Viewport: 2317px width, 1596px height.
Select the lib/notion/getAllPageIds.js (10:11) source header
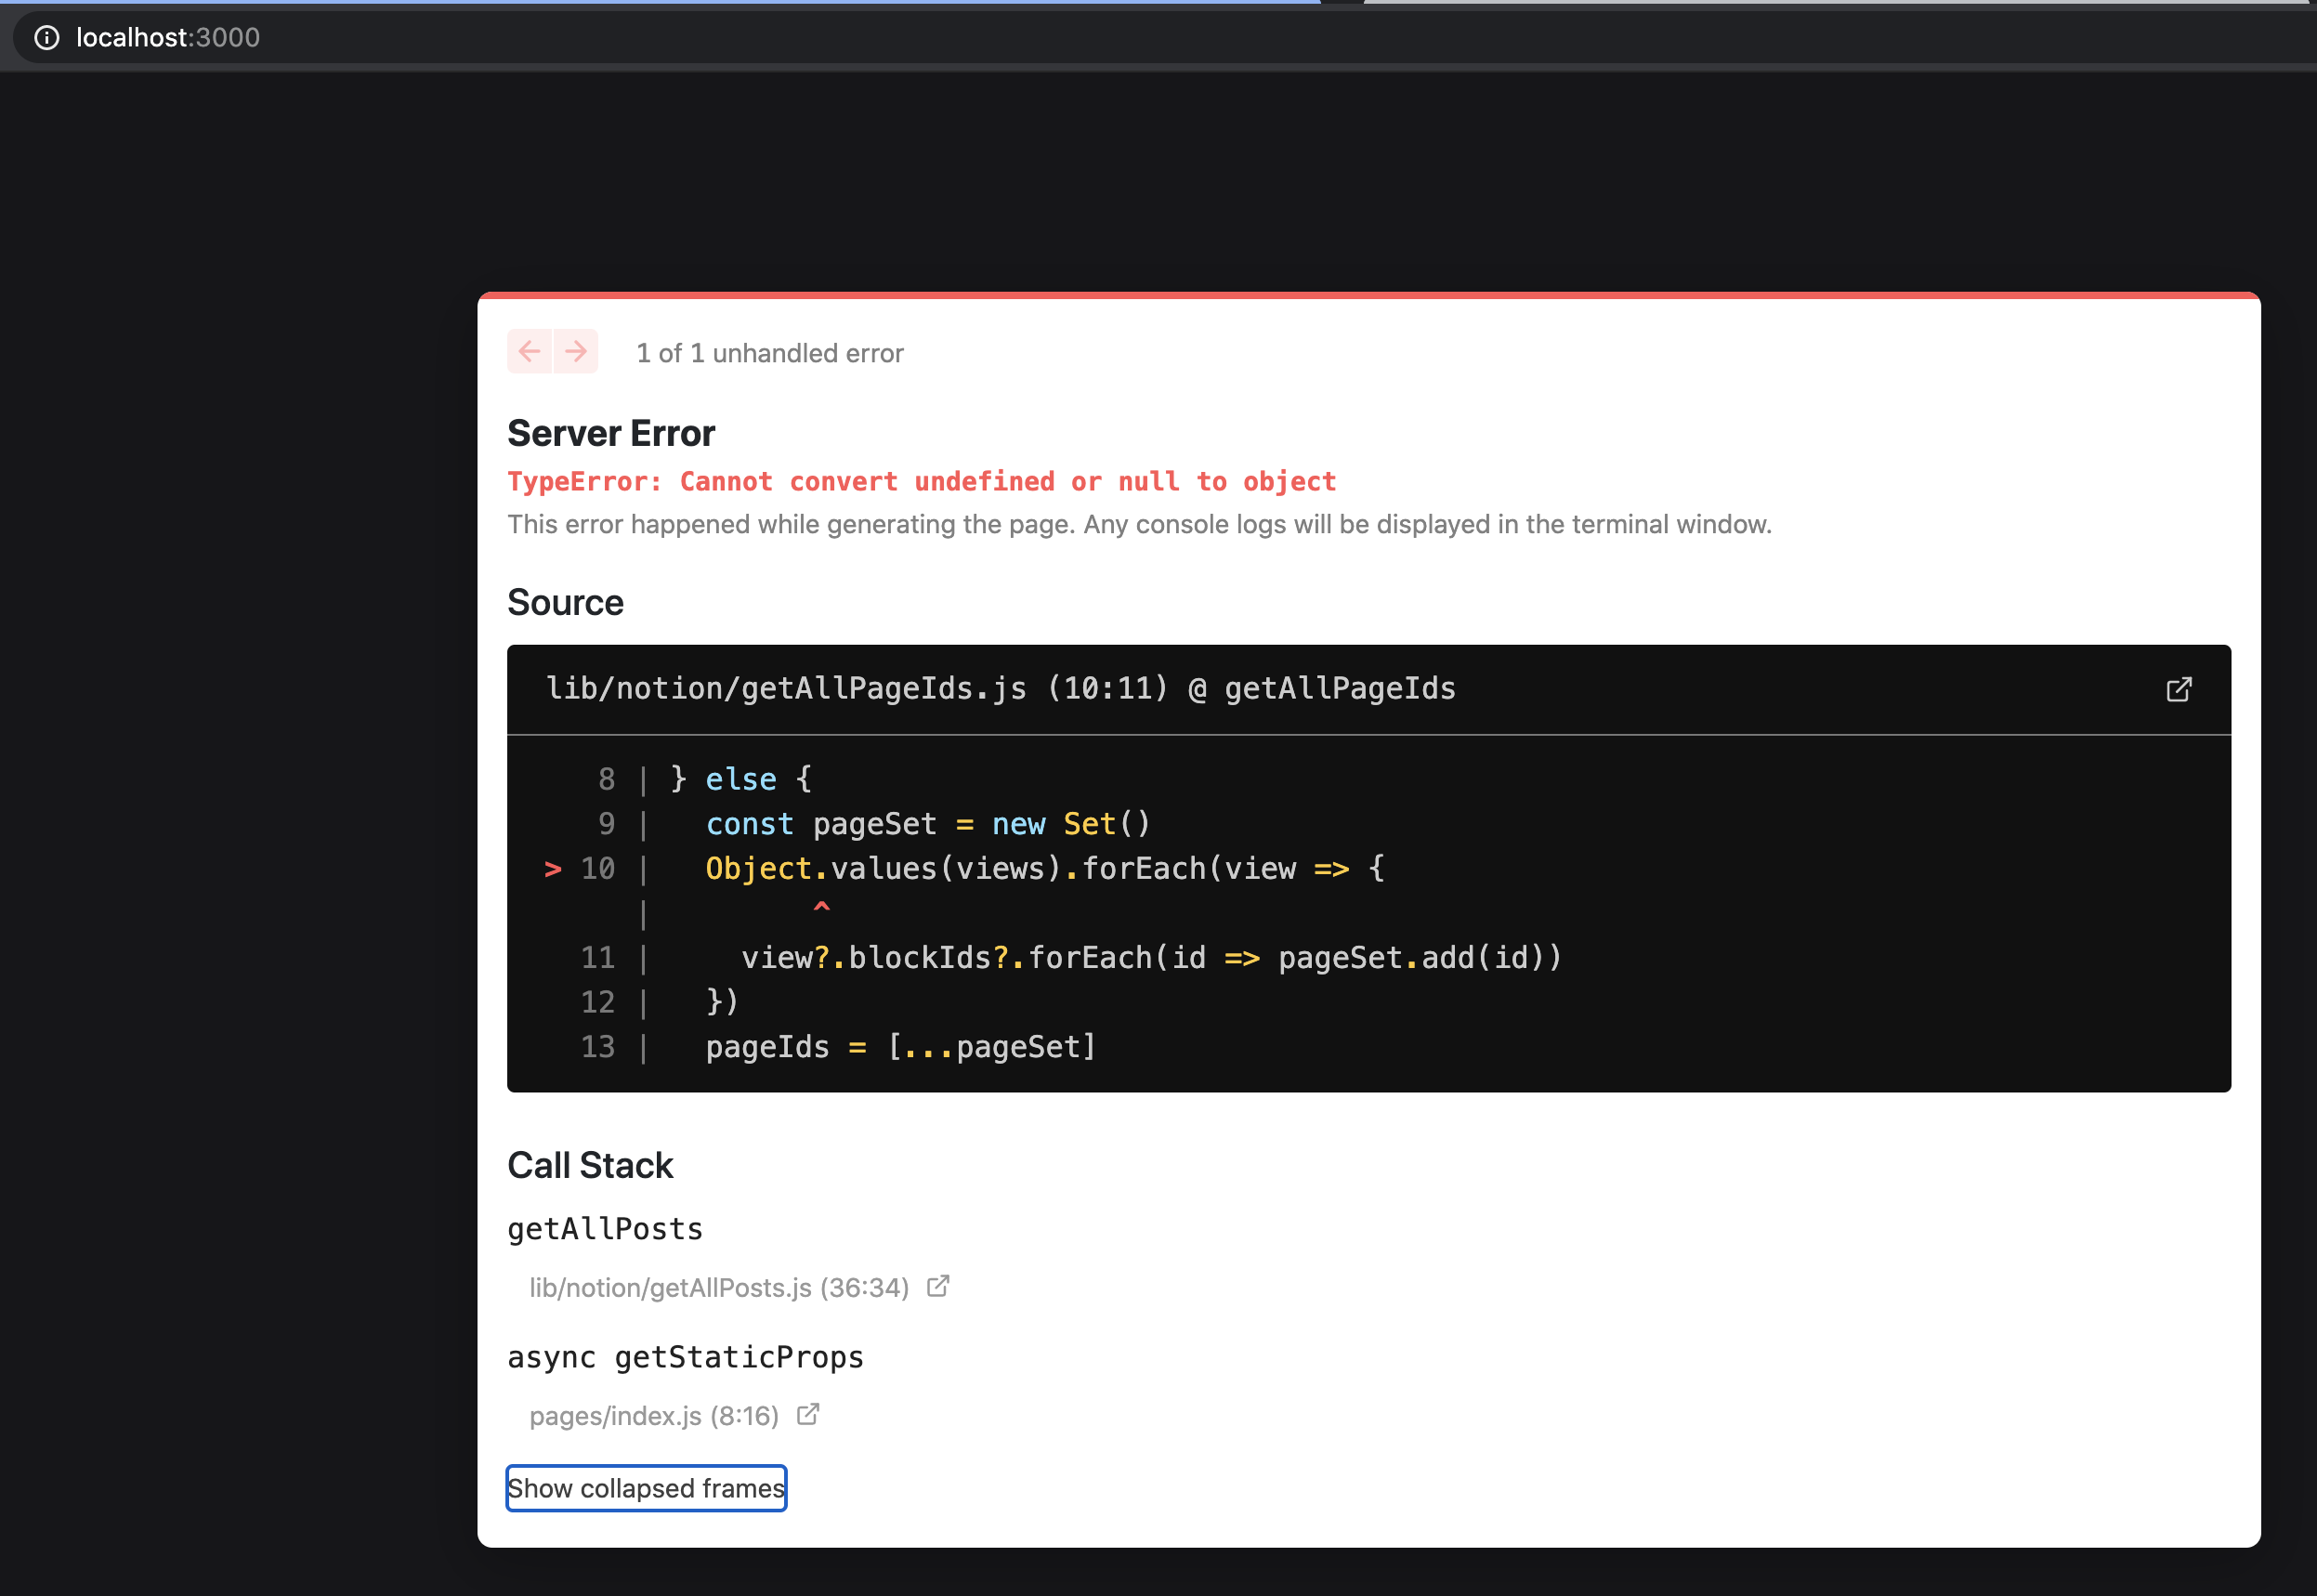point(1000,688)
